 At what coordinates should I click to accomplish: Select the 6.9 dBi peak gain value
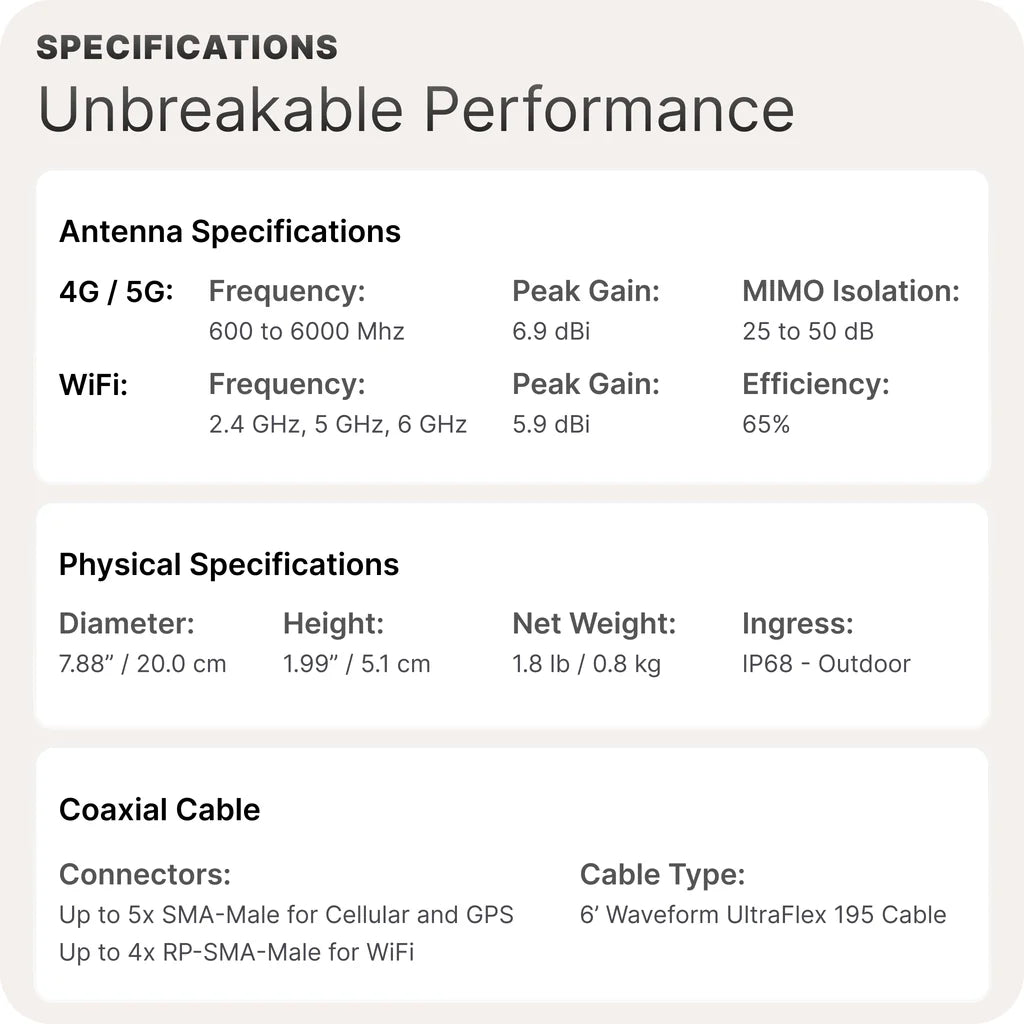551,331
